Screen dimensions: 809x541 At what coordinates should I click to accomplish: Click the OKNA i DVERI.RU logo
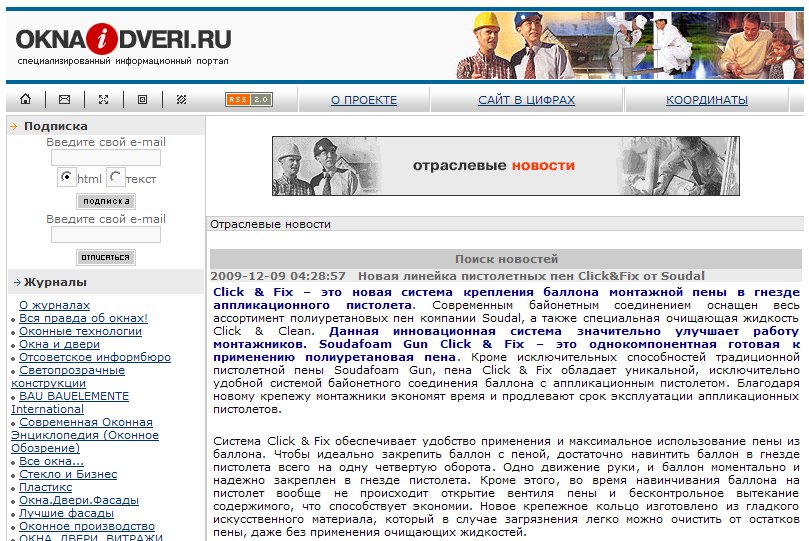point(123,39)
